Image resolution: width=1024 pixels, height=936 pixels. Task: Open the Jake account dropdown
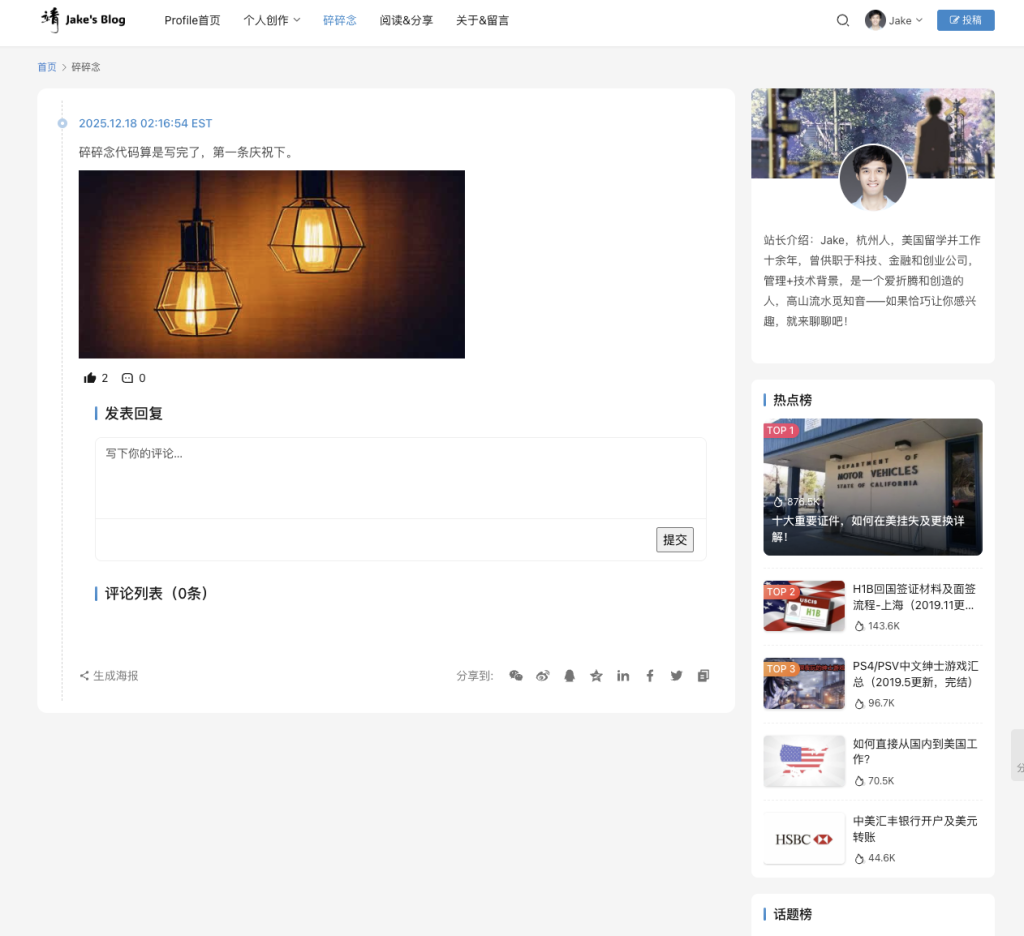pos(893,20)
